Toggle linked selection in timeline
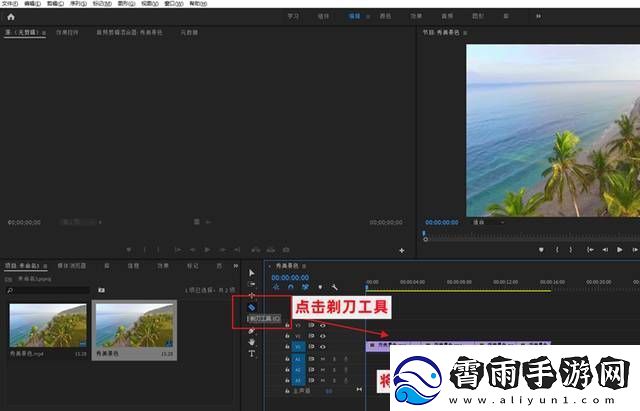This screenshot has width=640, height=411. point(305,287)
